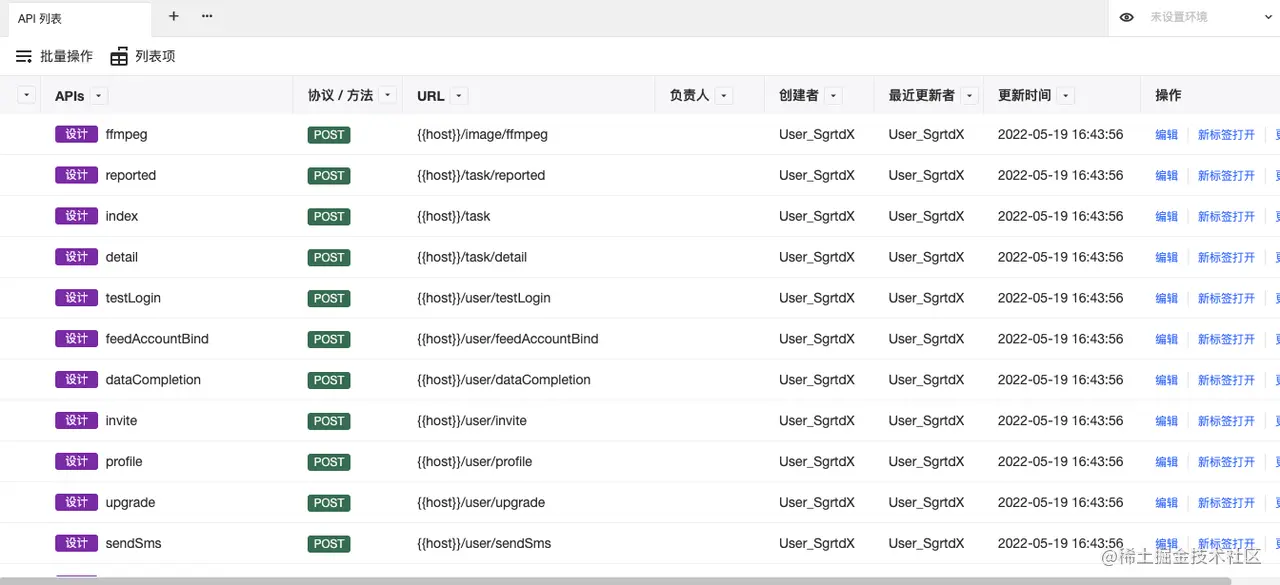The height and width of the screenshot is (585, 1280).
Task: Click the URL {{host}}/user/upgrade
Action: pyautogui.click(x=481, y=503)
